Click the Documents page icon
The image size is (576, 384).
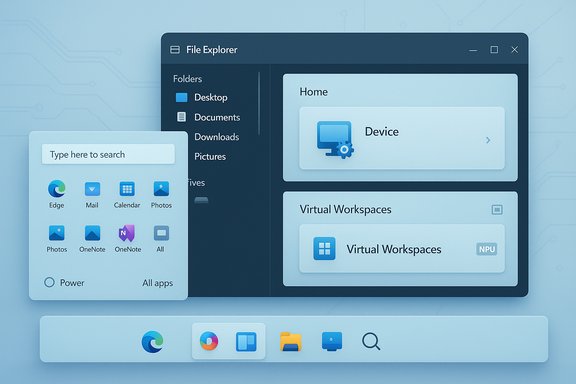[x=181, y=117]
